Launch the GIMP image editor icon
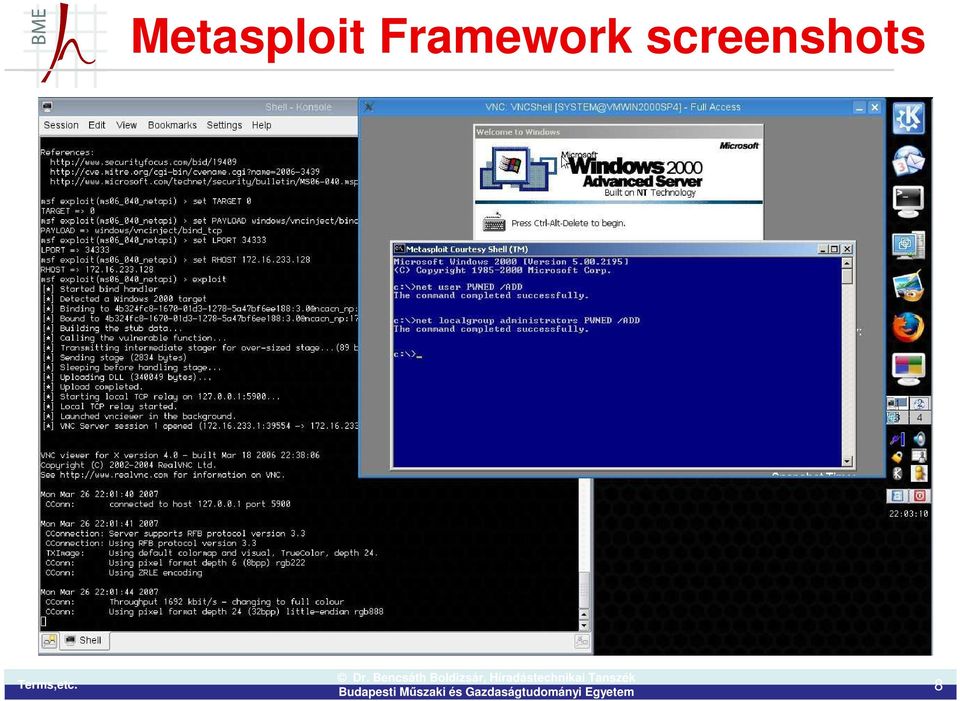 pos(909,286)
